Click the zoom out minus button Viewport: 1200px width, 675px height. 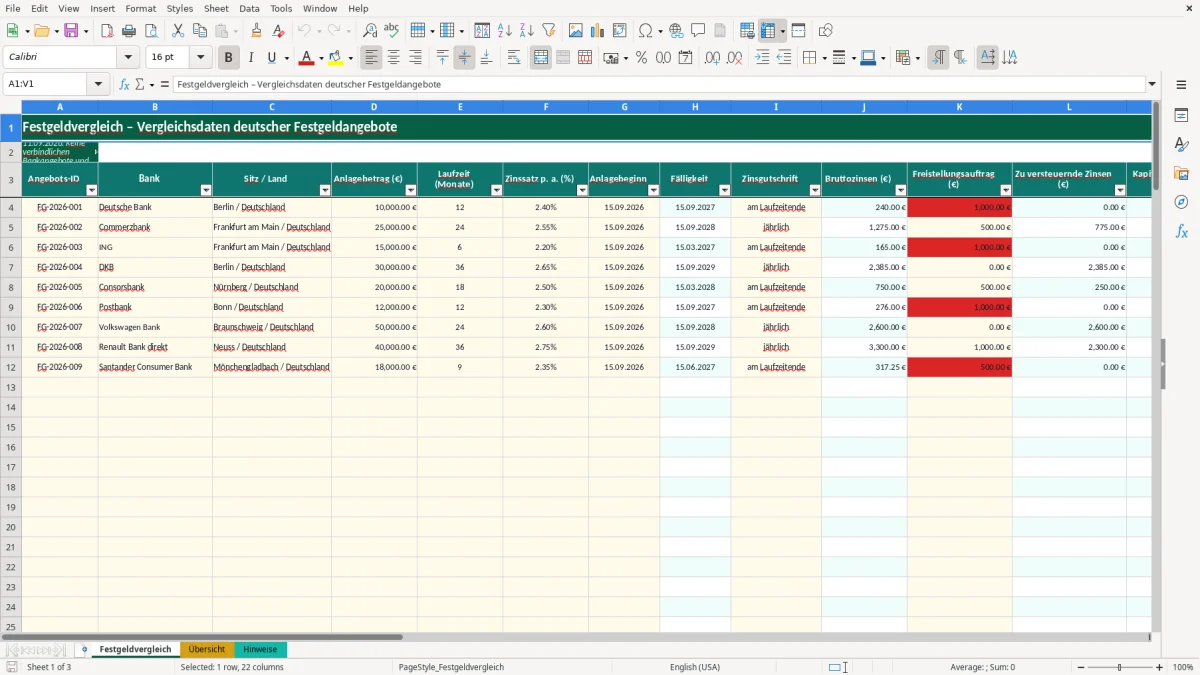1079,667
